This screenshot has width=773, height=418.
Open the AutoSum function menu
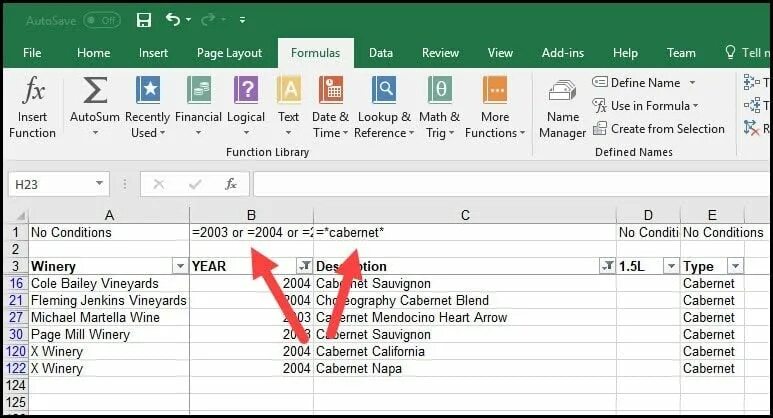pyautogui.click(x=95, y=107)
